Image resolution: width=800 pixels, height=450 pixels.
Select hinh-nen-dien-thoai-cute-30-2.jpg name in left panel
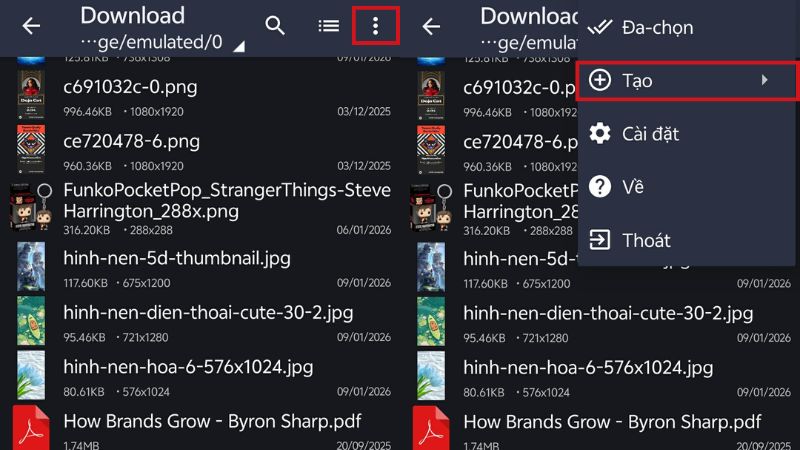[208, 313]
